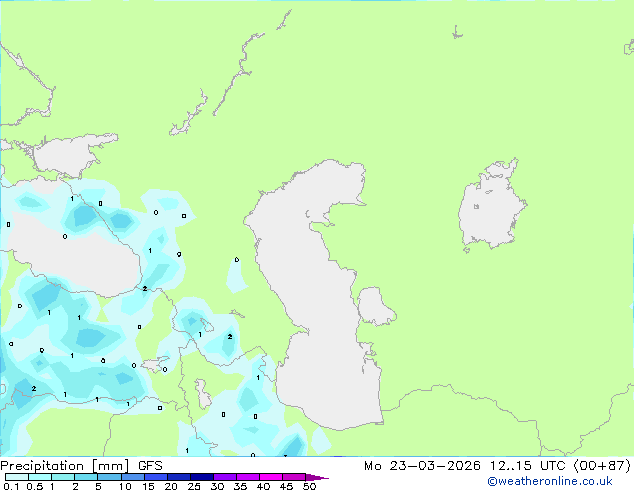
Task: Pick the legend swatch between 0.5 and 1
Action: 40,477
